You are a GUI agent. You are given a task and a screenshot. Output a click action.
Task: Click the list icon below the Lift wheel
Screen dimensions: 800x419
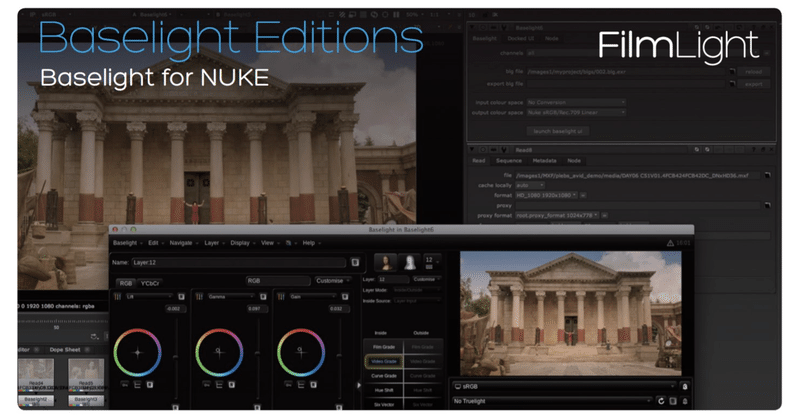tap(137, 385)
